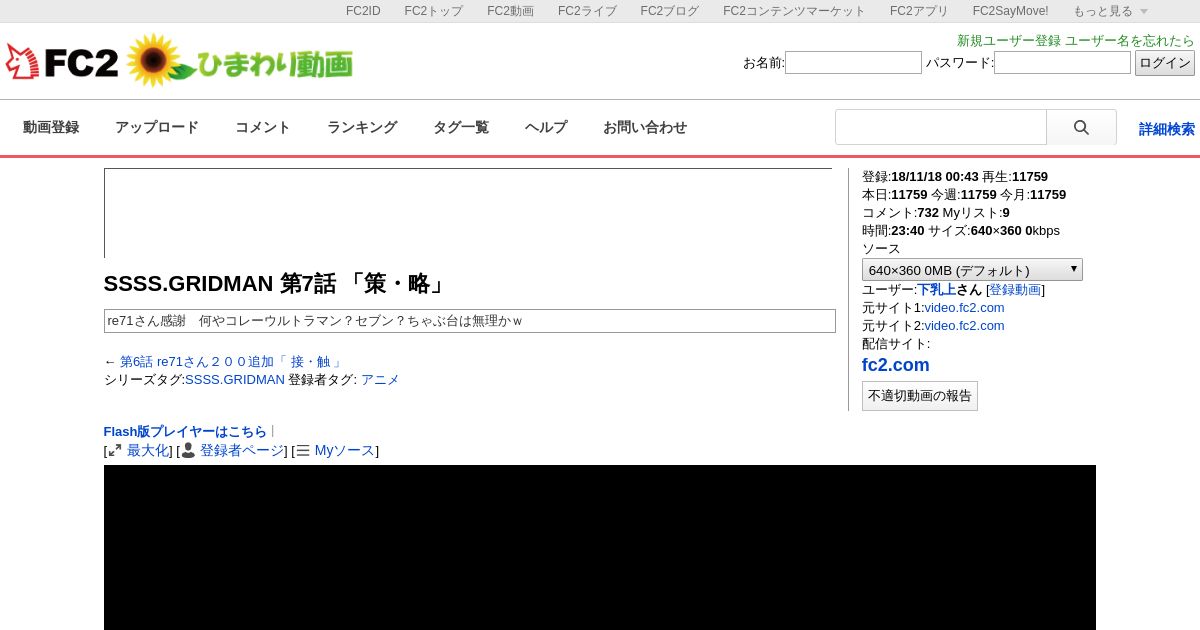Click the black video player area

[600, 547]
